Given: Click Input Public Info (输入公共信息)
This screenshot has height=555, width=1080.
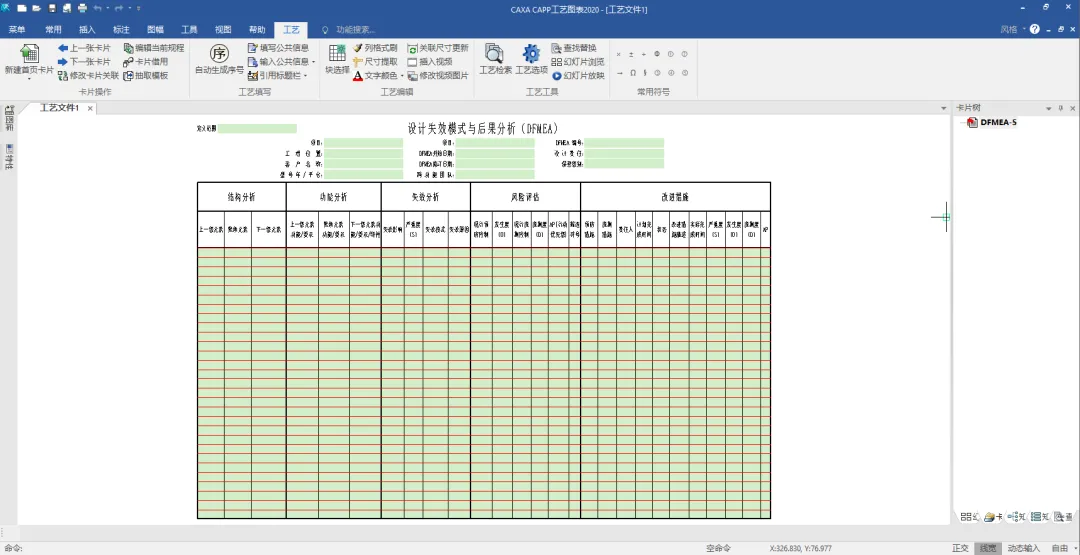Looking at the screenshot, I should coord(278,62).
